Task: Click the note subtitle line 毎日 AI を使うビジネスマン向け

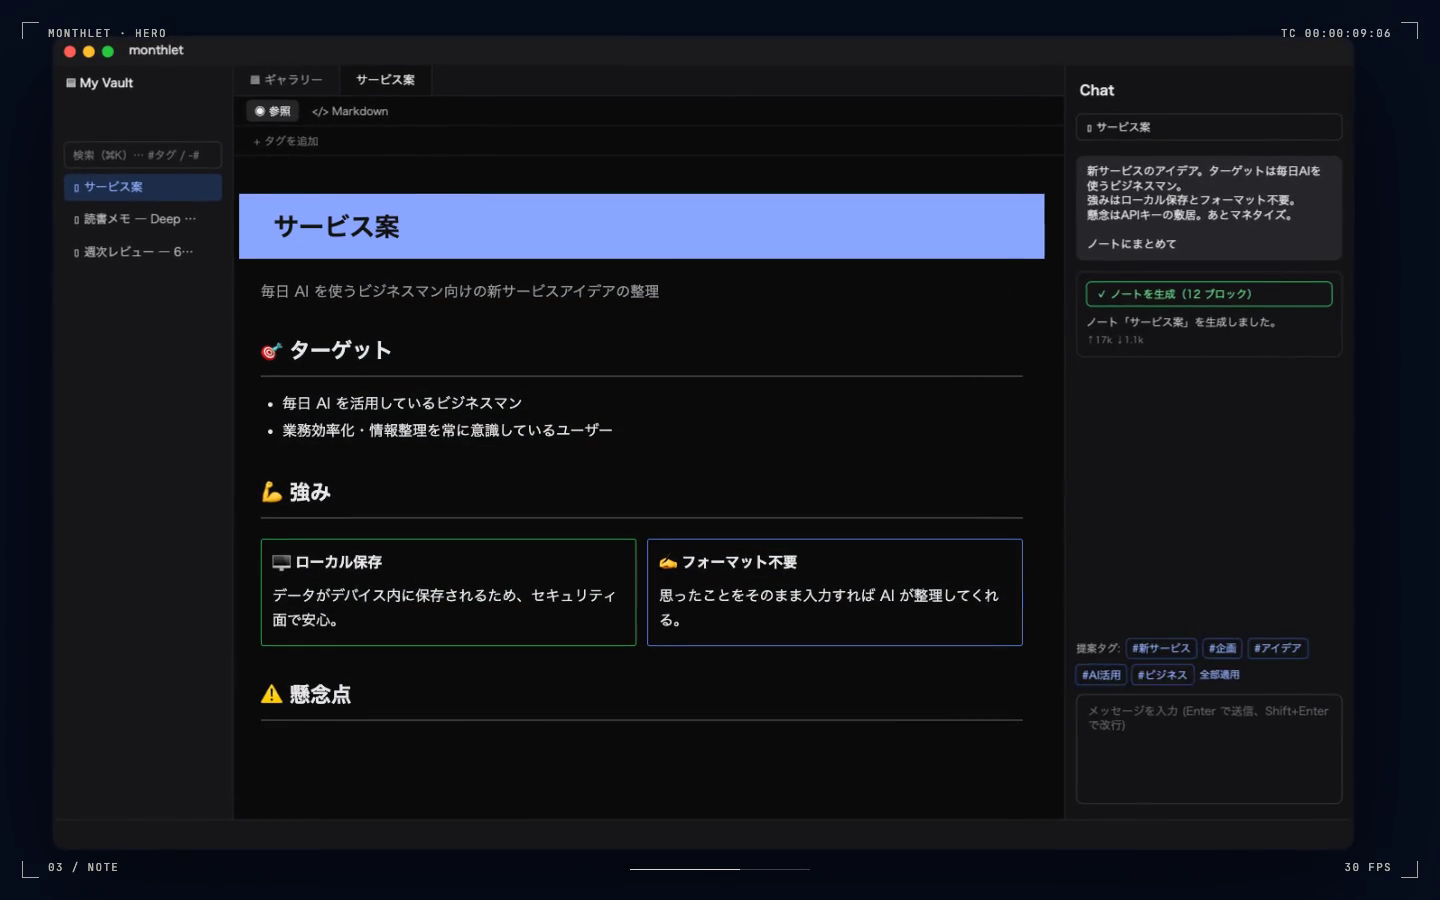Action: click(x=460, y=291)
